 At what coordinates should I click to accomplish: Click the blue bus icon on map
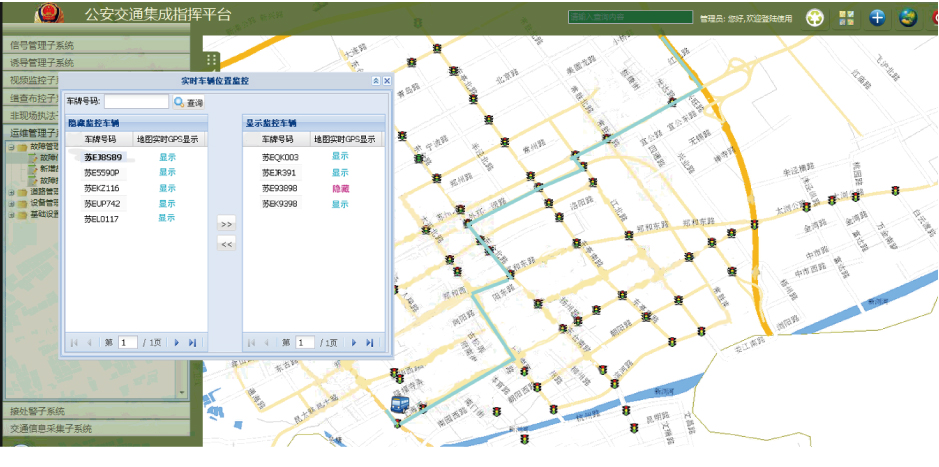tap(400, 405)
